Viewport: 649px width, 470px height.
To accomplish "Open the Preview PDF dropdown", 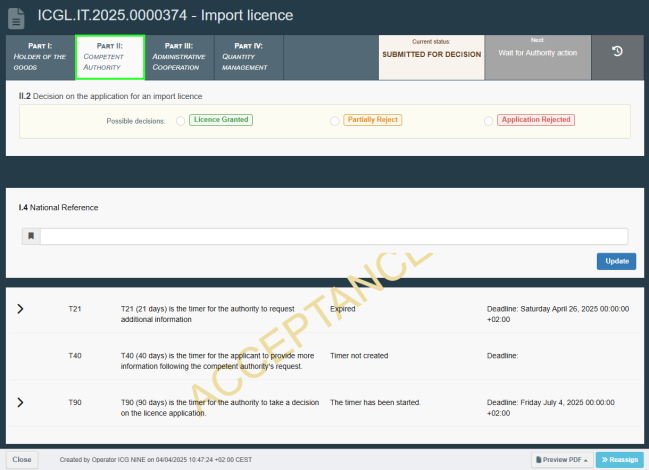I will tap(561, 459).
